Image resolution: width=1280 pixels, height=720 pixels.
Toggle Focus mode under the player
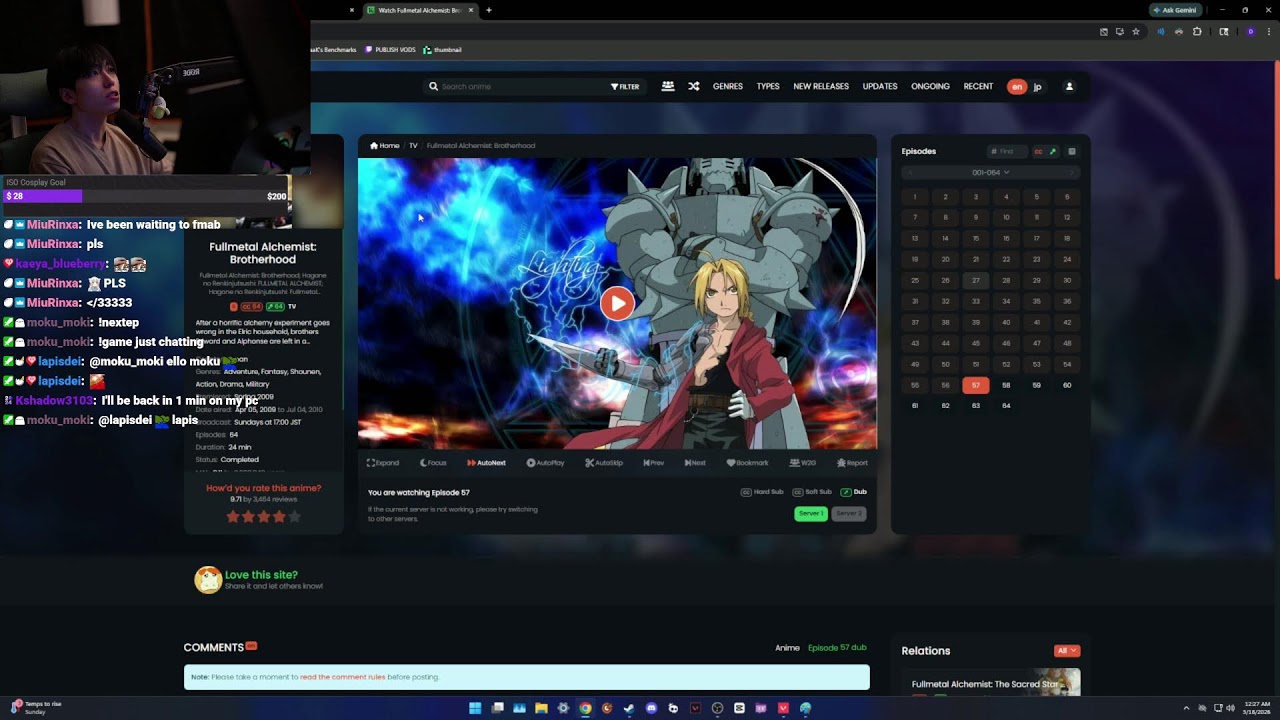(433, 463)
